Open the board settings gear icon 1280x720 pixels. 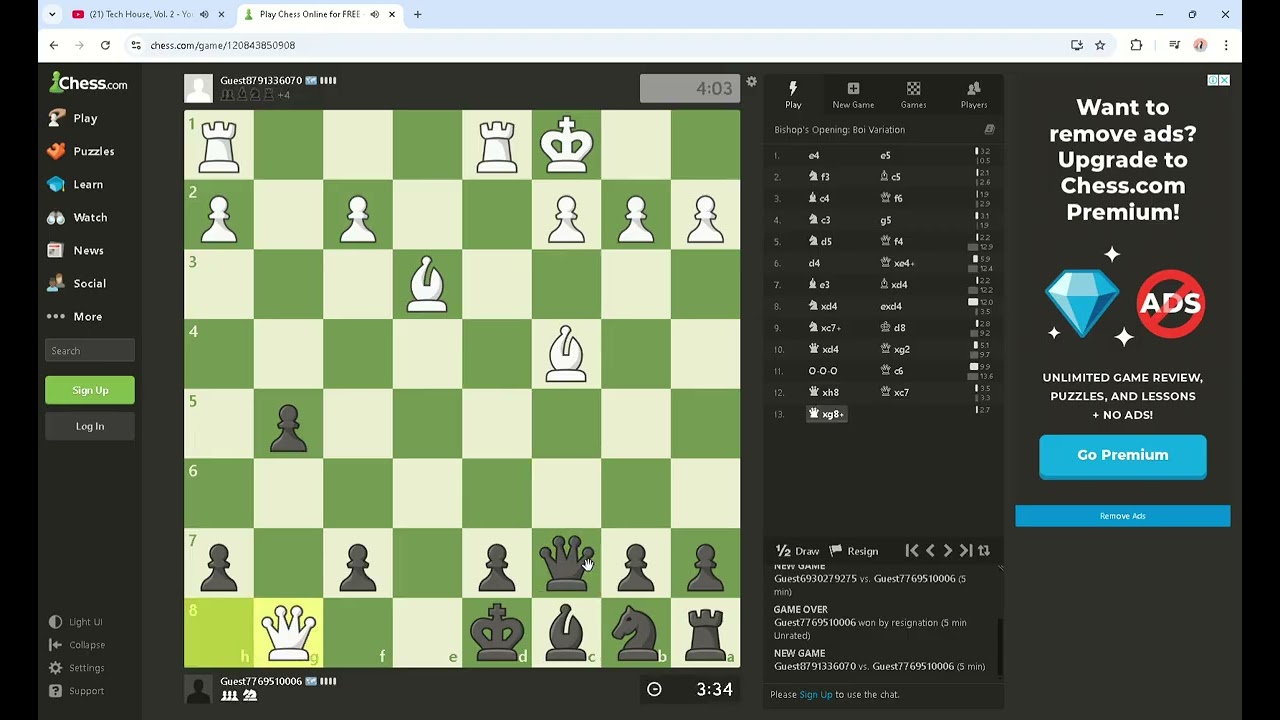point(751,82)
